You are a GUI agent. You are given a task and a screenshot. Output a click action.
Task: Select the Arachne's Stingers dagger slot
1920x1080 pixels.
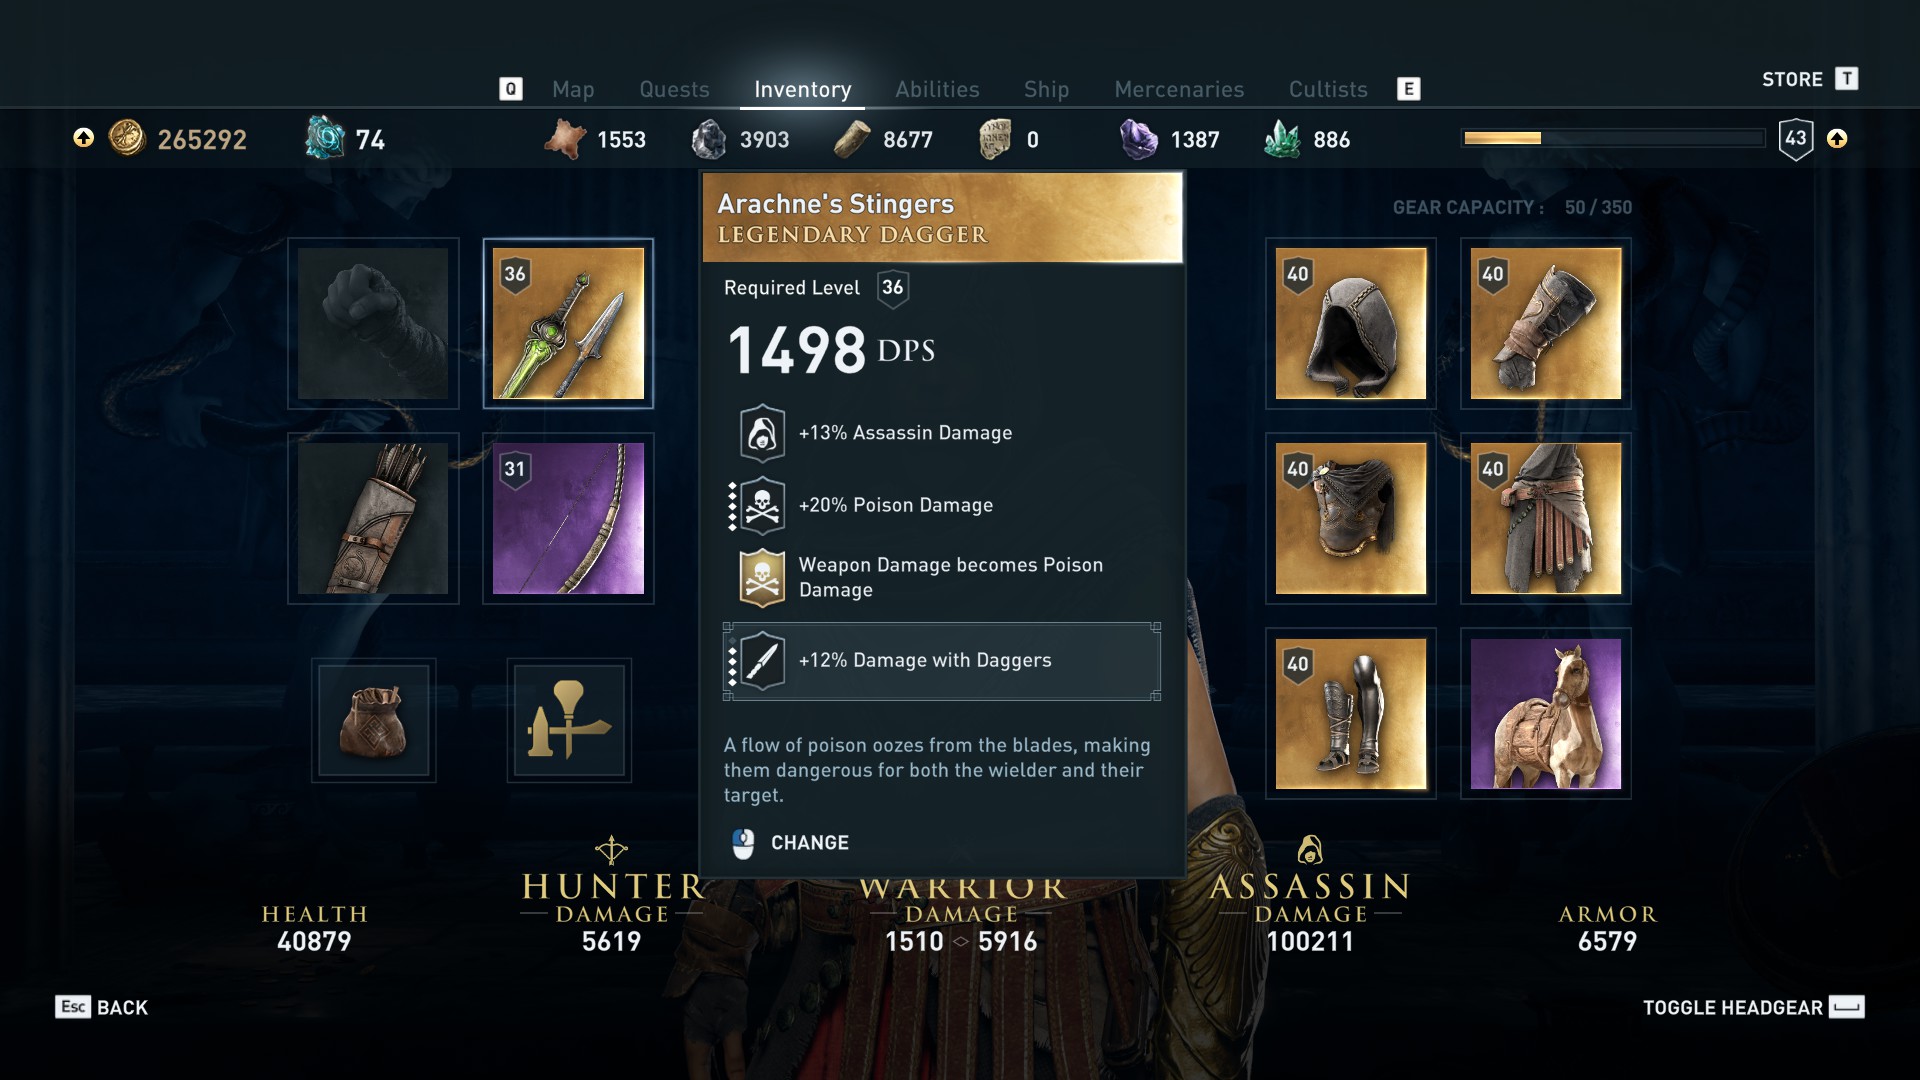[x=568, y=323]
